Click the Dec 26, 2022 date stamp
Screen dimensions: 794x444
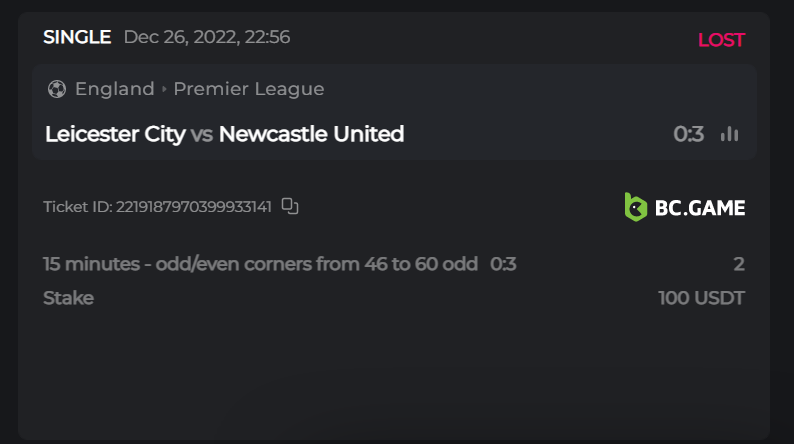point(207,38)
